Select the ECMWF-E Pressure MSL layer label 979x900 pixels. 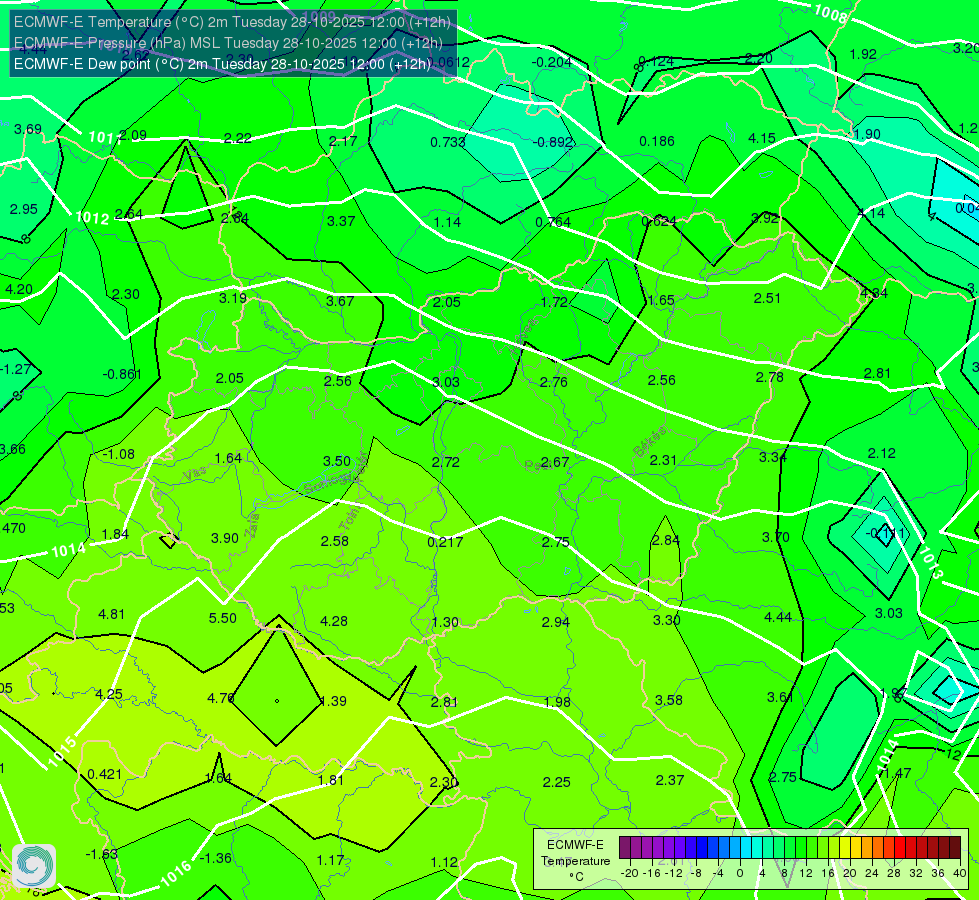point(229,43)
